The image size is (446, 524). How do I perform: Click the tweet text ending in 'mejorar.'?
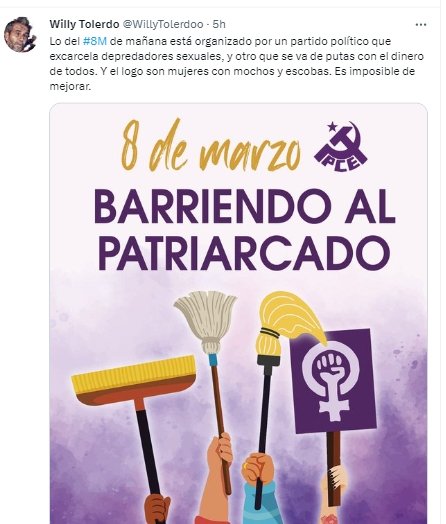[x=237, y=63]
